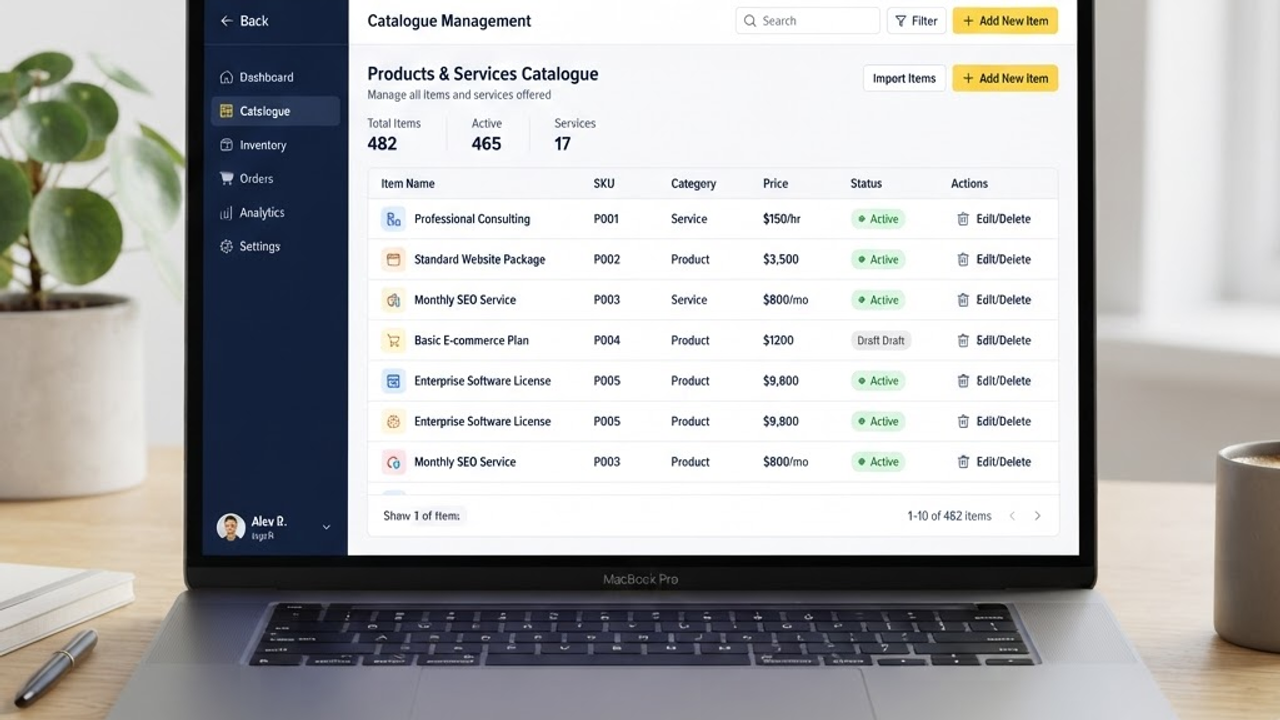Click the SKU cell "P002"

tap(607, 259)
